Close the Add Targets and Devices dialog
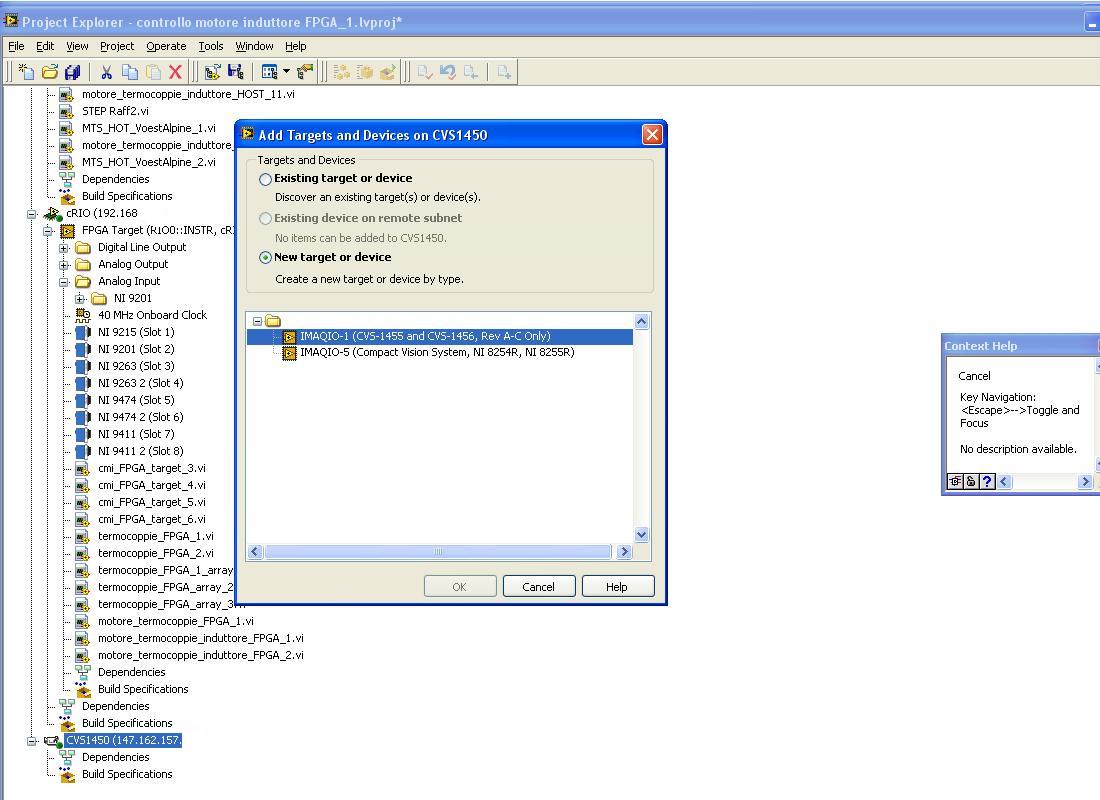Screen dimensions: 1100x800 [x=652, y=135]
